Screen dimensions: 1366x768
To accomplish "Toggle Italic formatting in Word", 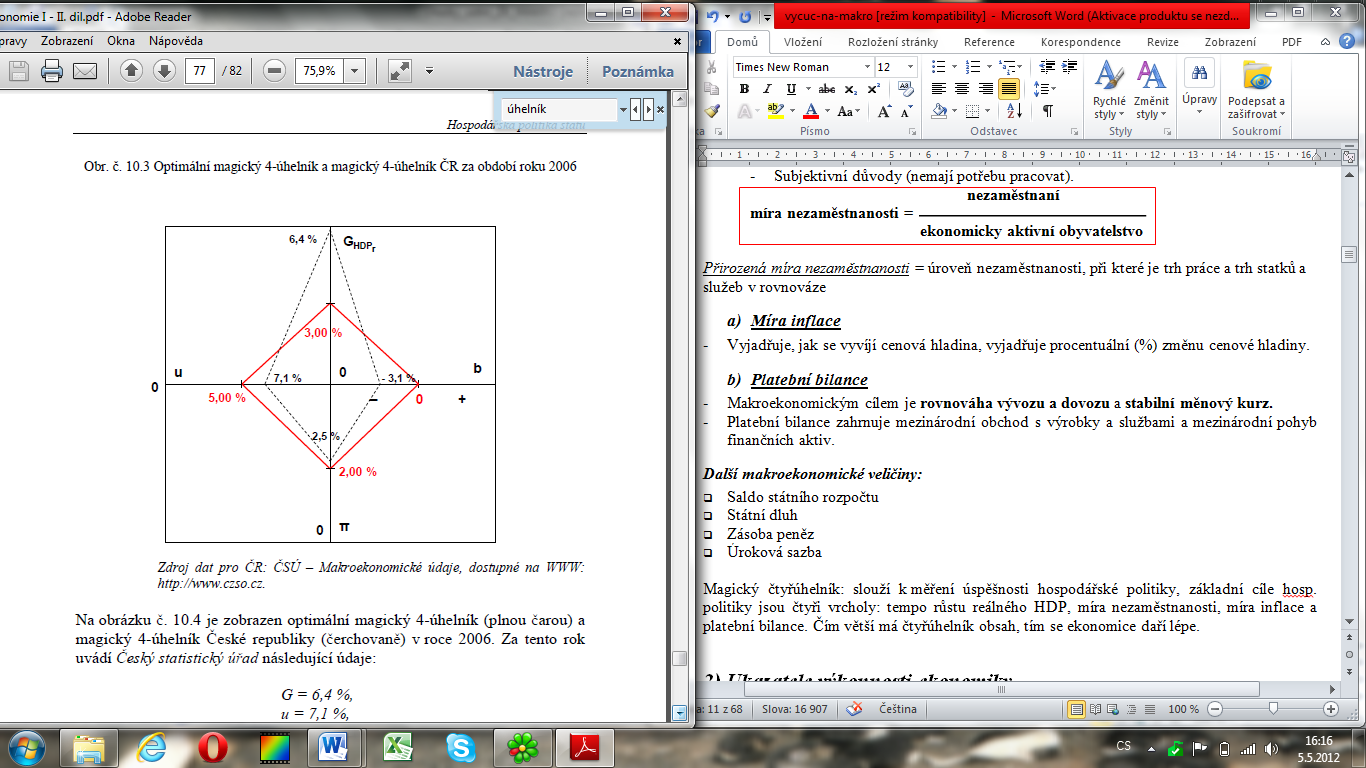I will click(x=767, y=89).
